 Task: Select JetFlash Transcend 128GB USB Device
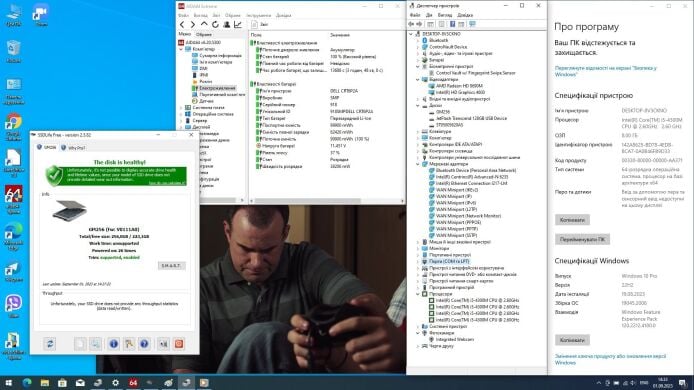click(471, 118)
